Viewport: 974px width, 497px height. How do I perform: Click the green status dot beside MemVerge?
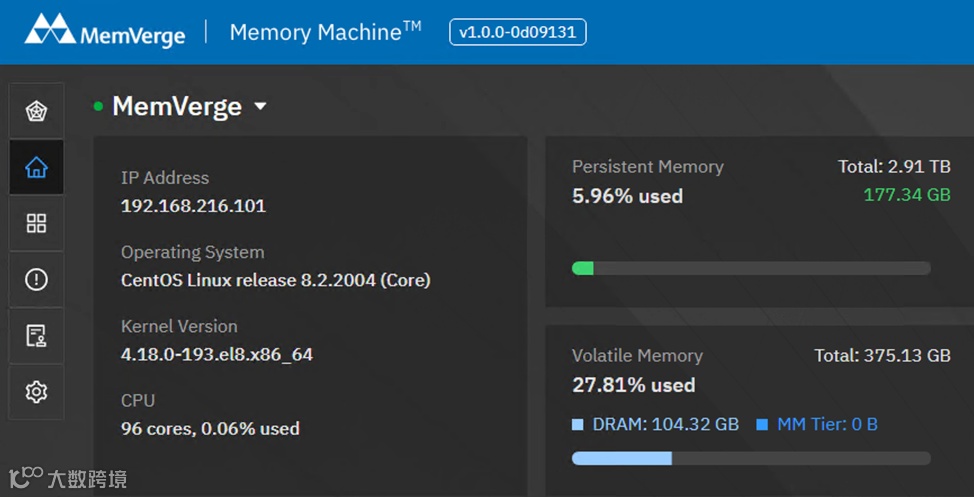98,106
